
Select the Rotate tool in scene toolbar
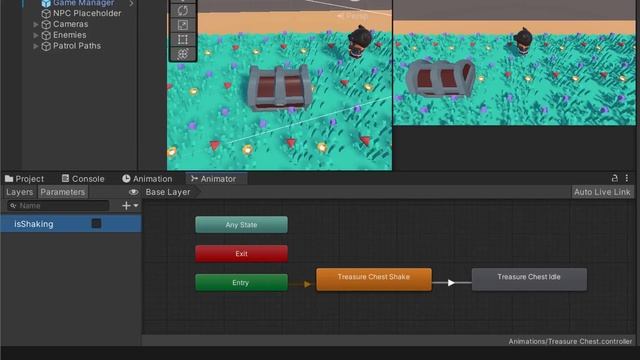point(182,11)
